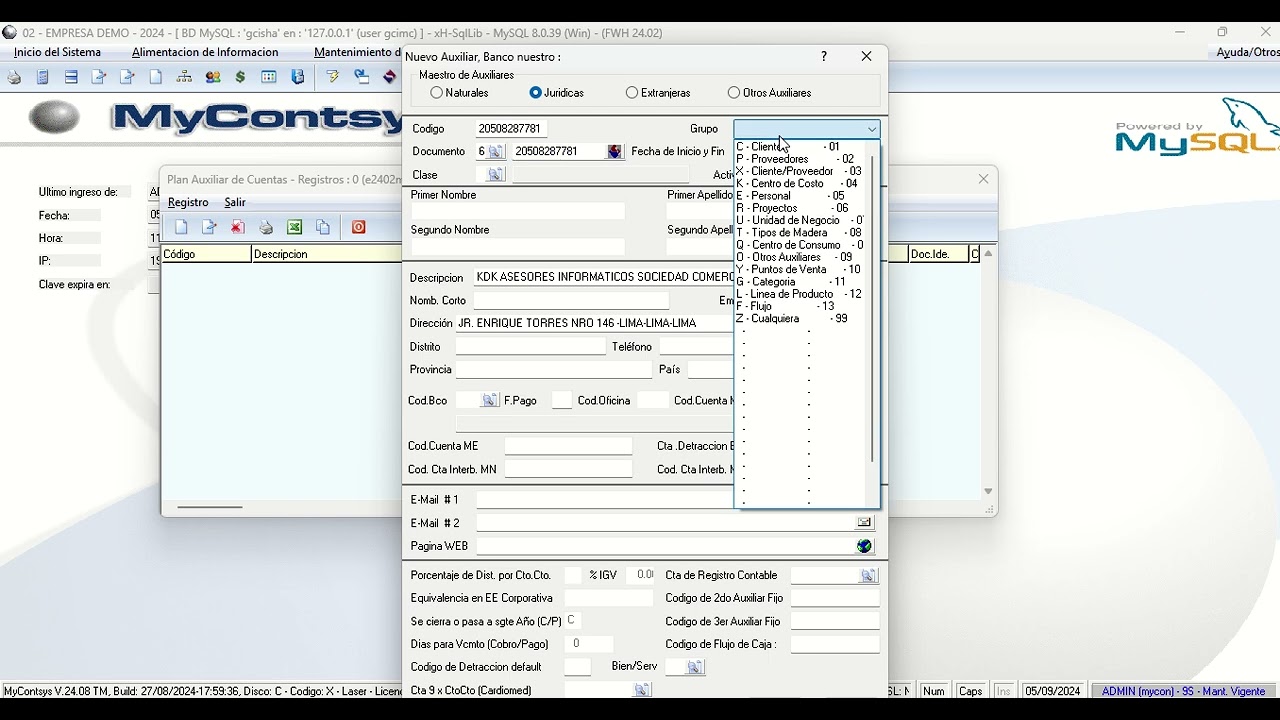The image size is (1280, 720).
Task: Click the blue file cabinet toolbar icon
Action: tap(298, 77)
